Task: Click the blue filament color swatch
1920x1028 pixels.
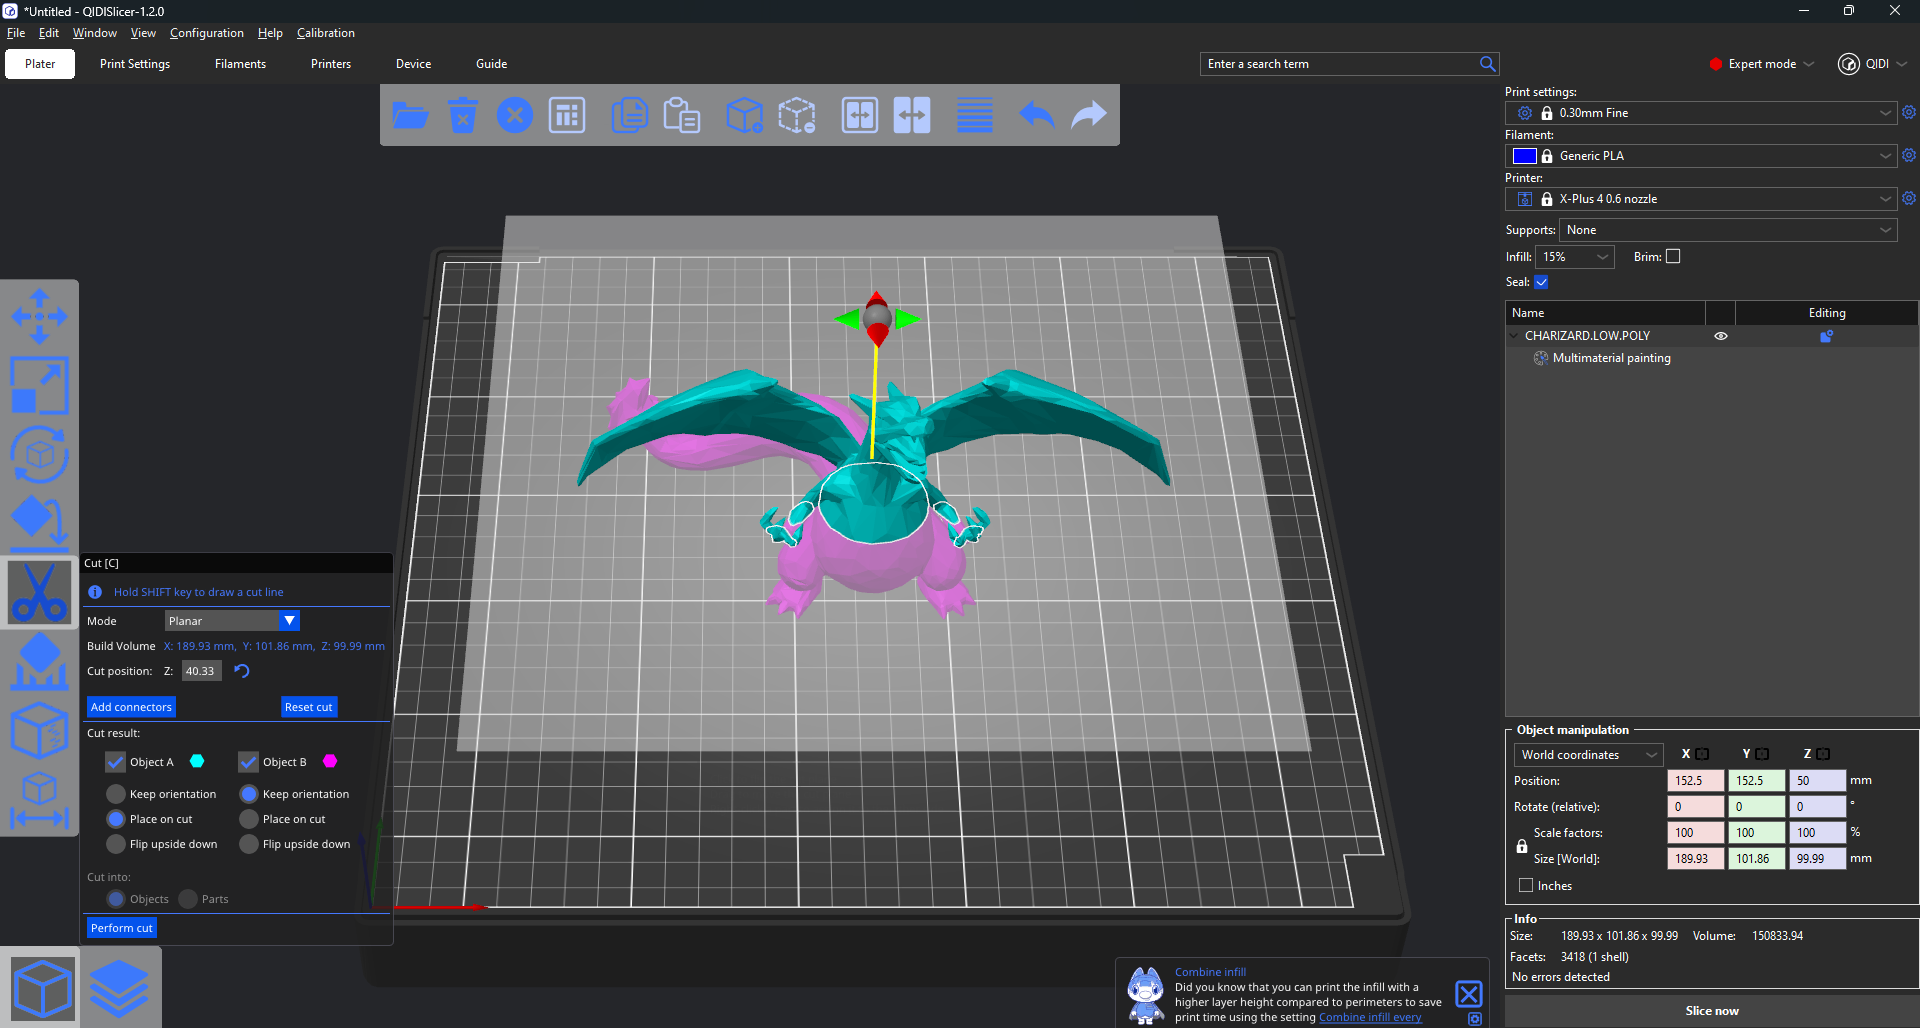Action: (x=1524, y=156)
